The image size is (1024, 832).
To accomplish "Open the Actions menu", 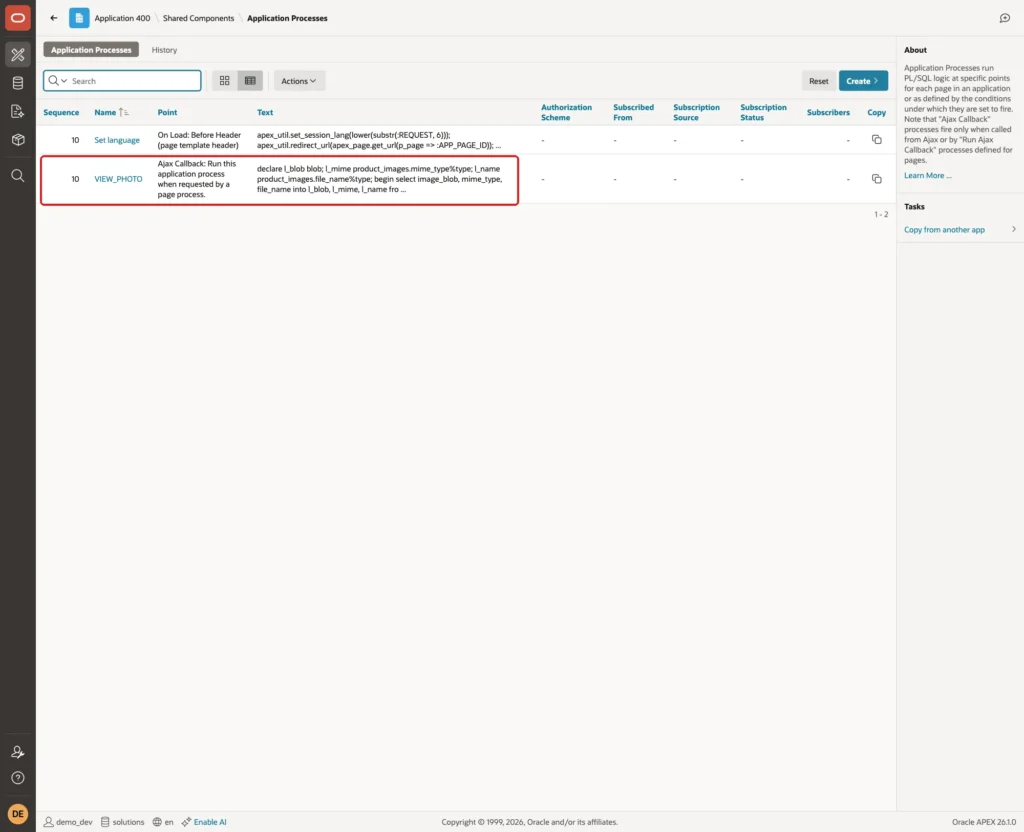I will click(x=299, y=81).
